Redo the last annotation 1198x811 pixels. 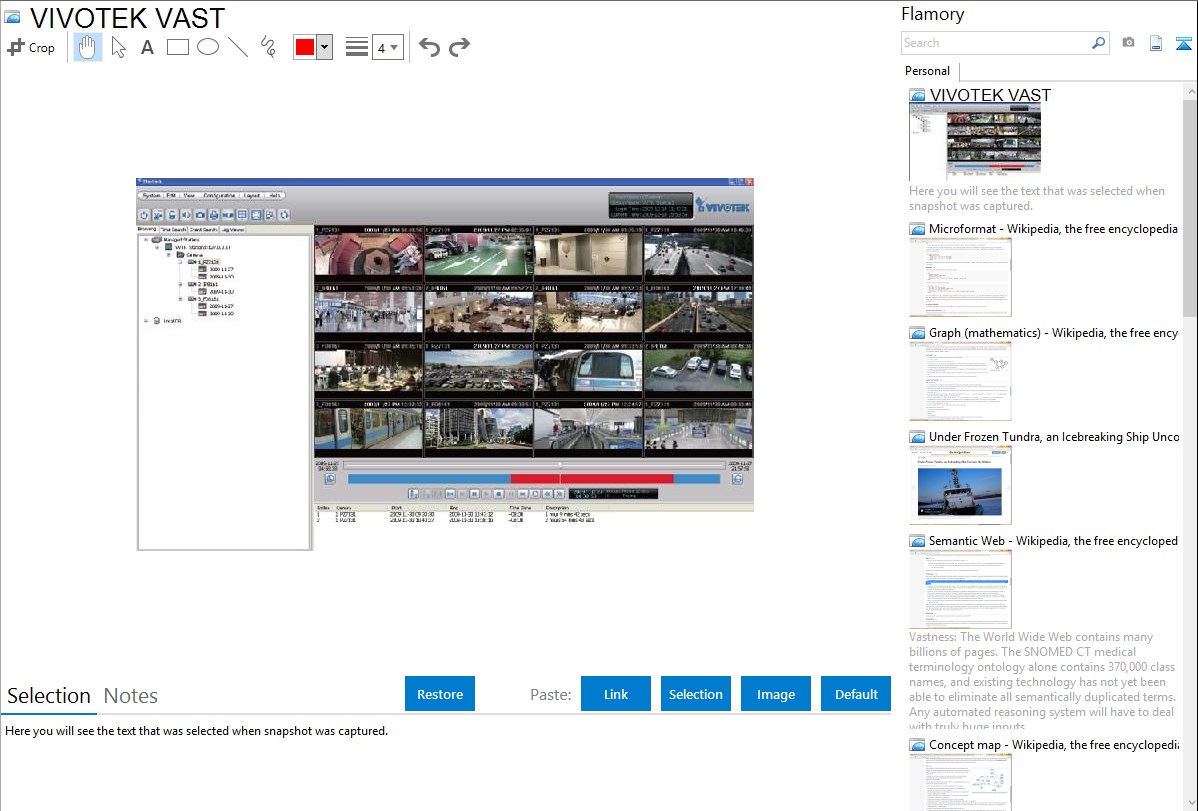pyautogui.click(x=459, y=47)
